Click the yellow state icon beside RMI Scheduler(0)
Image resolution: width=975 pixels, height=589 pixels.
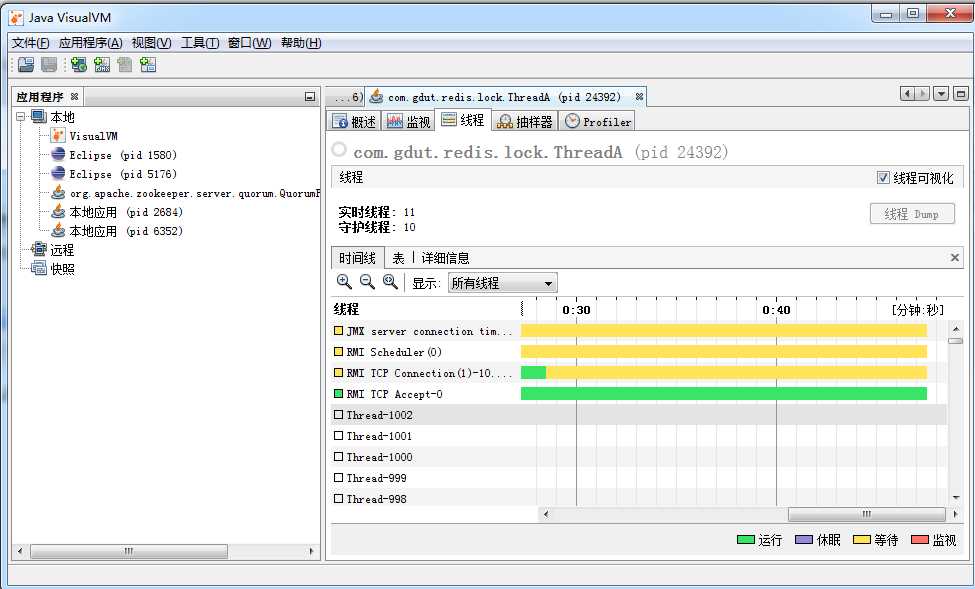click(338, 352)
